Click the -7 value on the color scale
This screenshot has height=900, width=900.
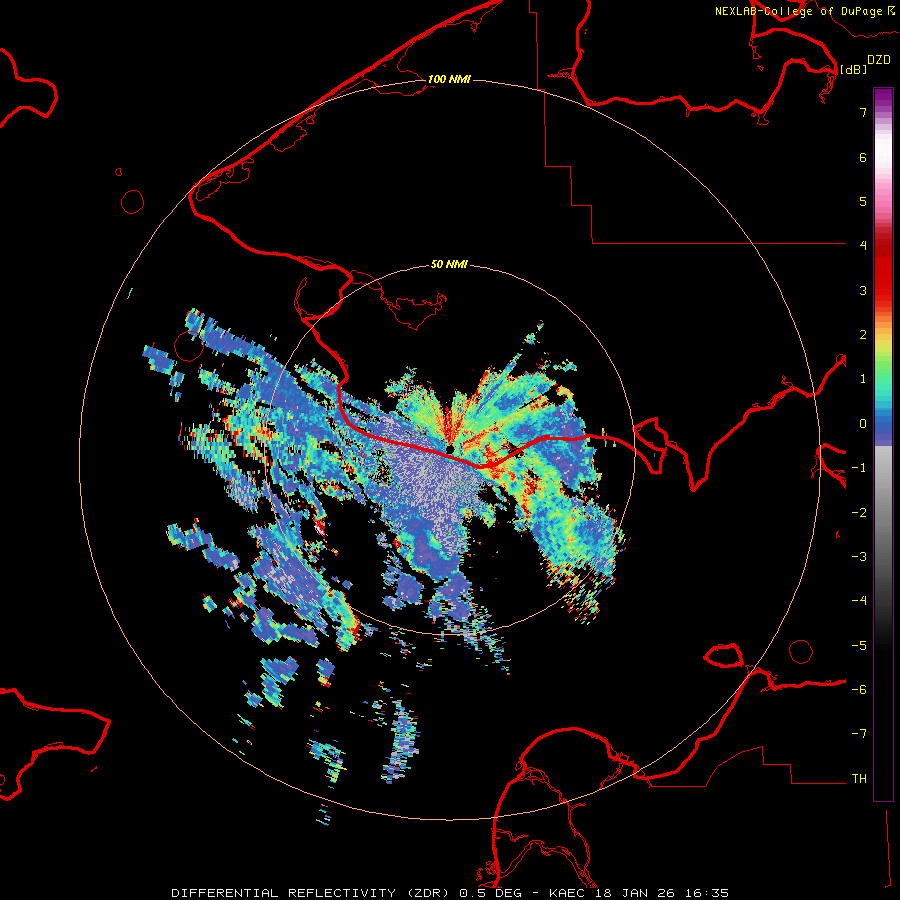[x=859, y=734]
